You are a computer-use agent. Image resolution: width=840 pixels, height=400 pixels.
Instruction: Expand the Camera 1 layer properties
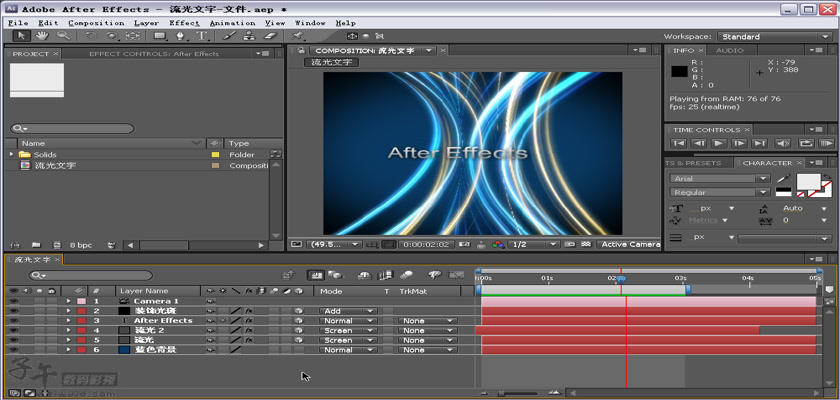68,301
